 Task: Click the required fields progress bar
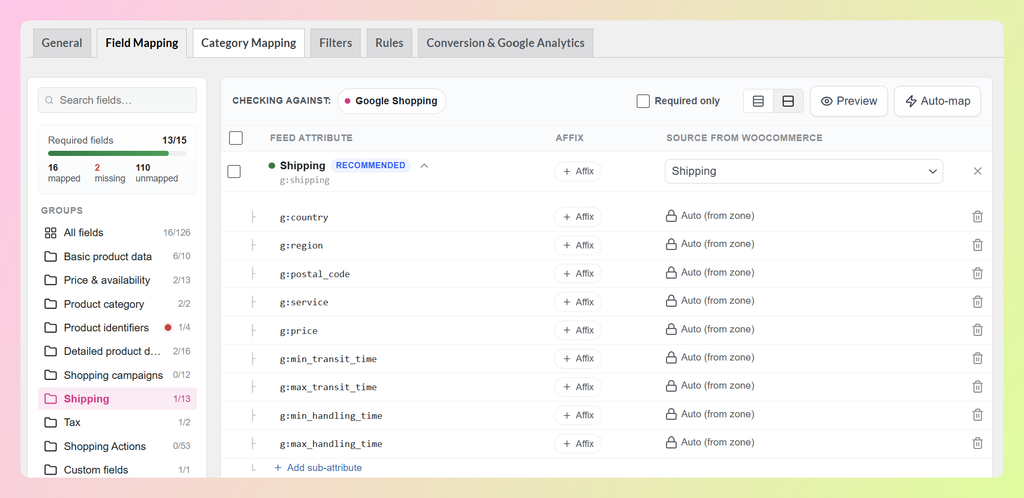(117, 153)
